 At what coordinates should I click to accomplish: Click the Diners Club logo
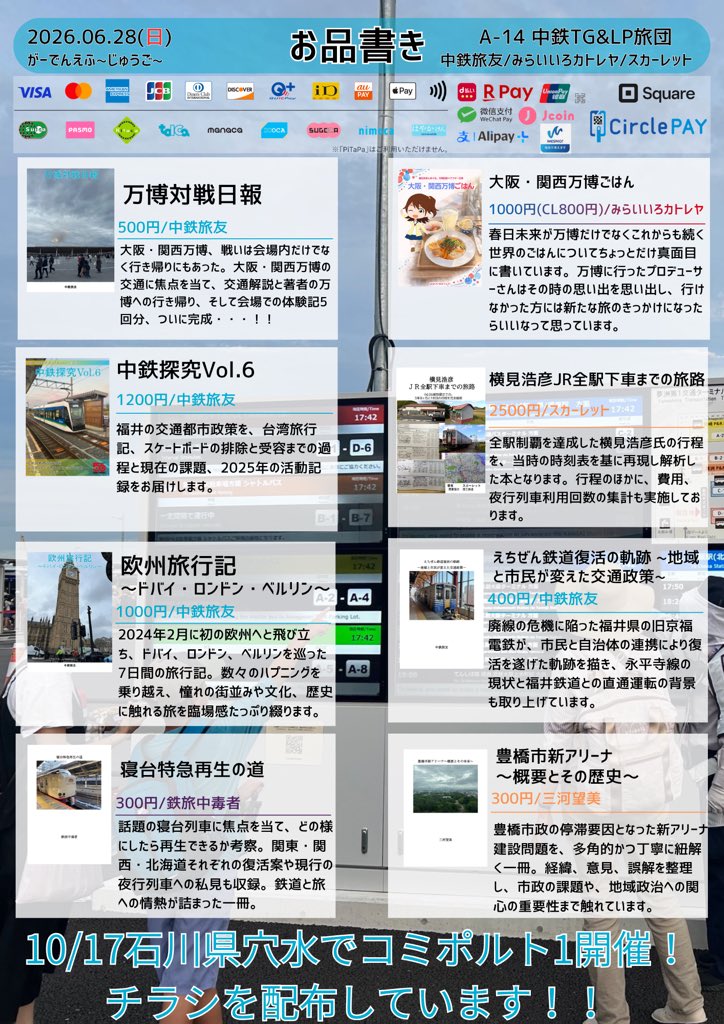point(198,91)
